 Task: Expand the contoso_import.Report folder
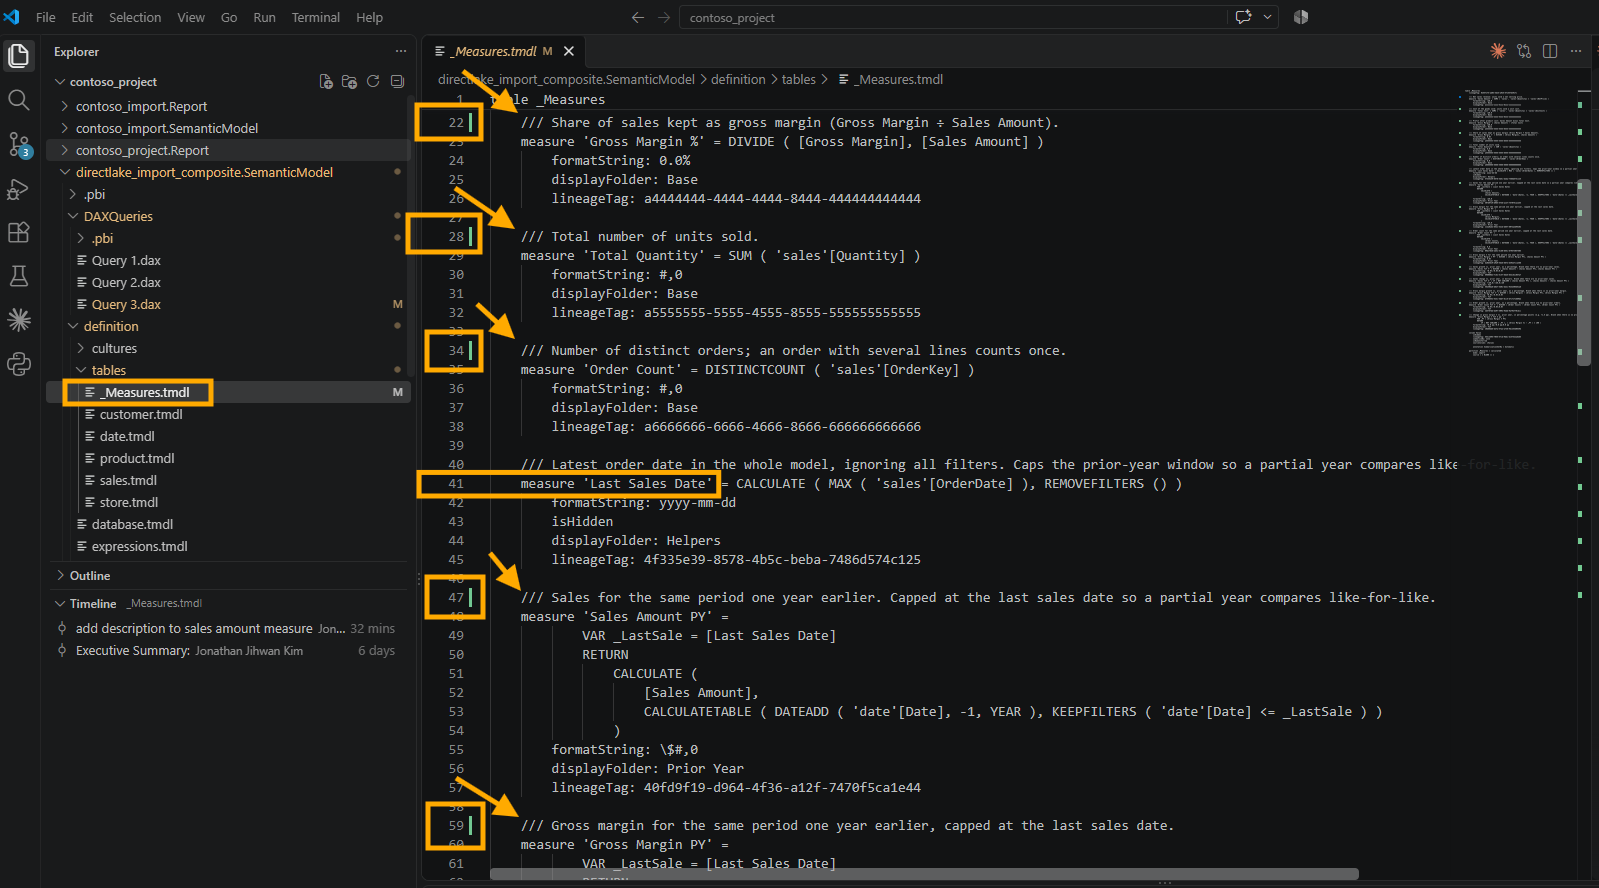click(x=141, y=106)
